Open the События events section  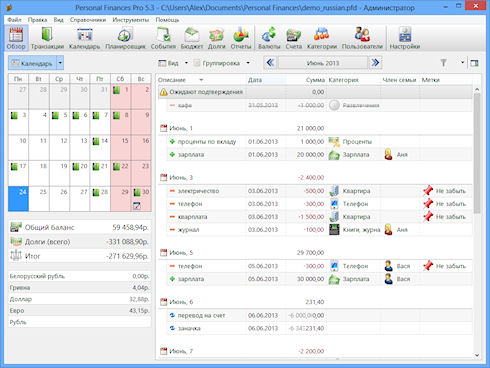coord(163,38)
